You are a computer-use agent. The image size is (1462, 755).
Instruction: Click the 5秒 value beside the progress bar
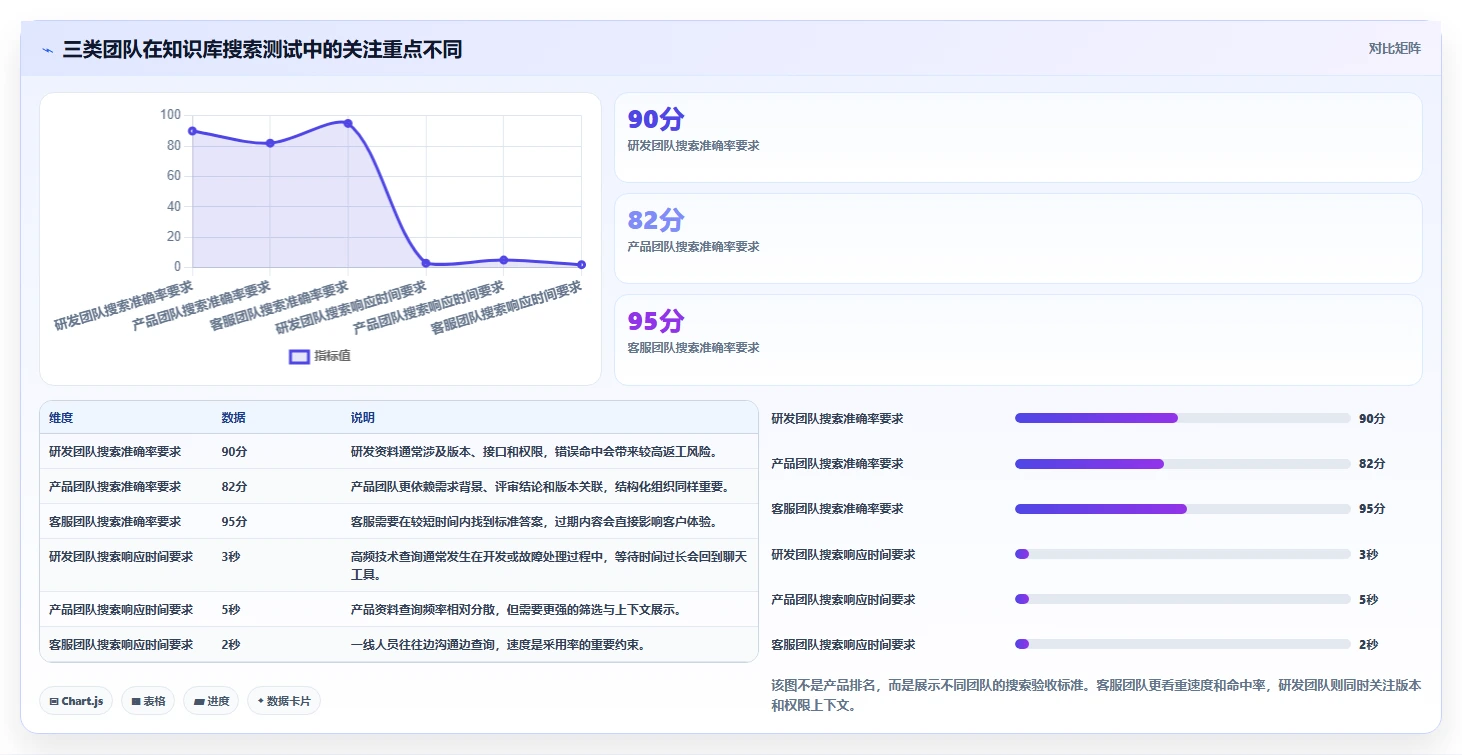click(1368, 600)
